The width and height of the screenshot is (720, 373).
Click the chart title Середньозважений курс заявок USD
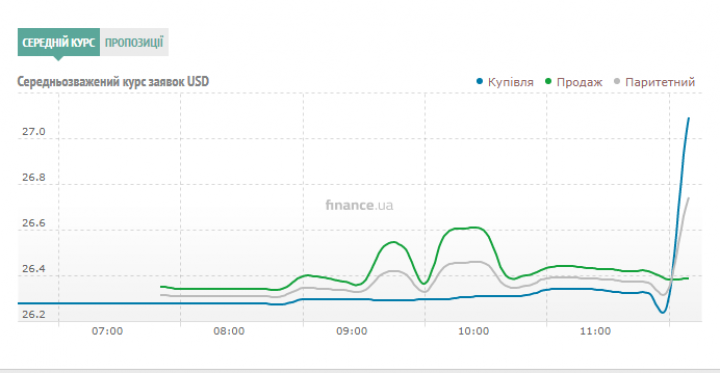click(x=113, y=82)
